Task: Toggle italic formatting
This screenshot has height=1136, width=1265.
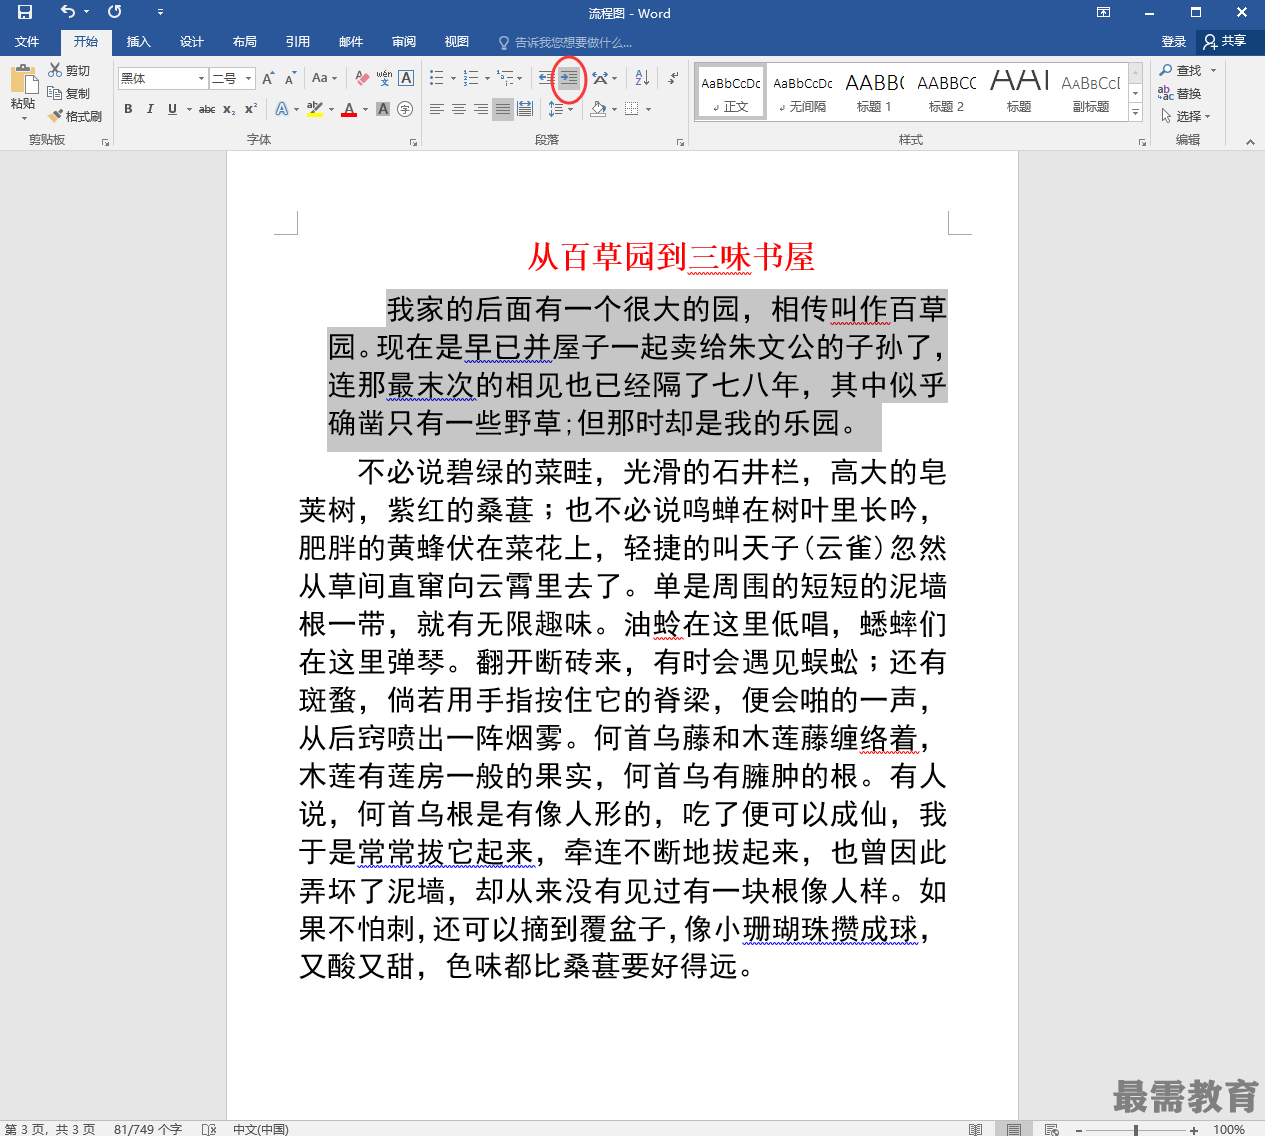Action: 150,109
